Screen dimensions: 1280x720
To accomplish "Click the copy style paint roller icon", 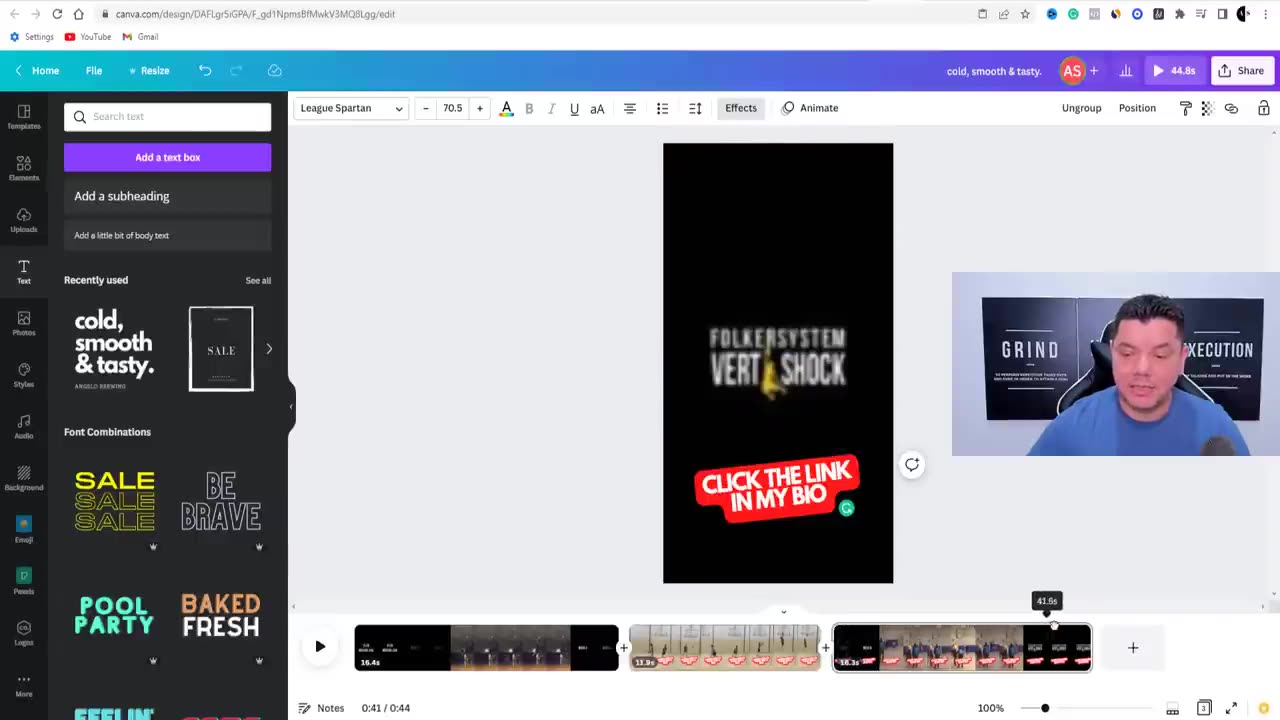I will (1185, 108).
